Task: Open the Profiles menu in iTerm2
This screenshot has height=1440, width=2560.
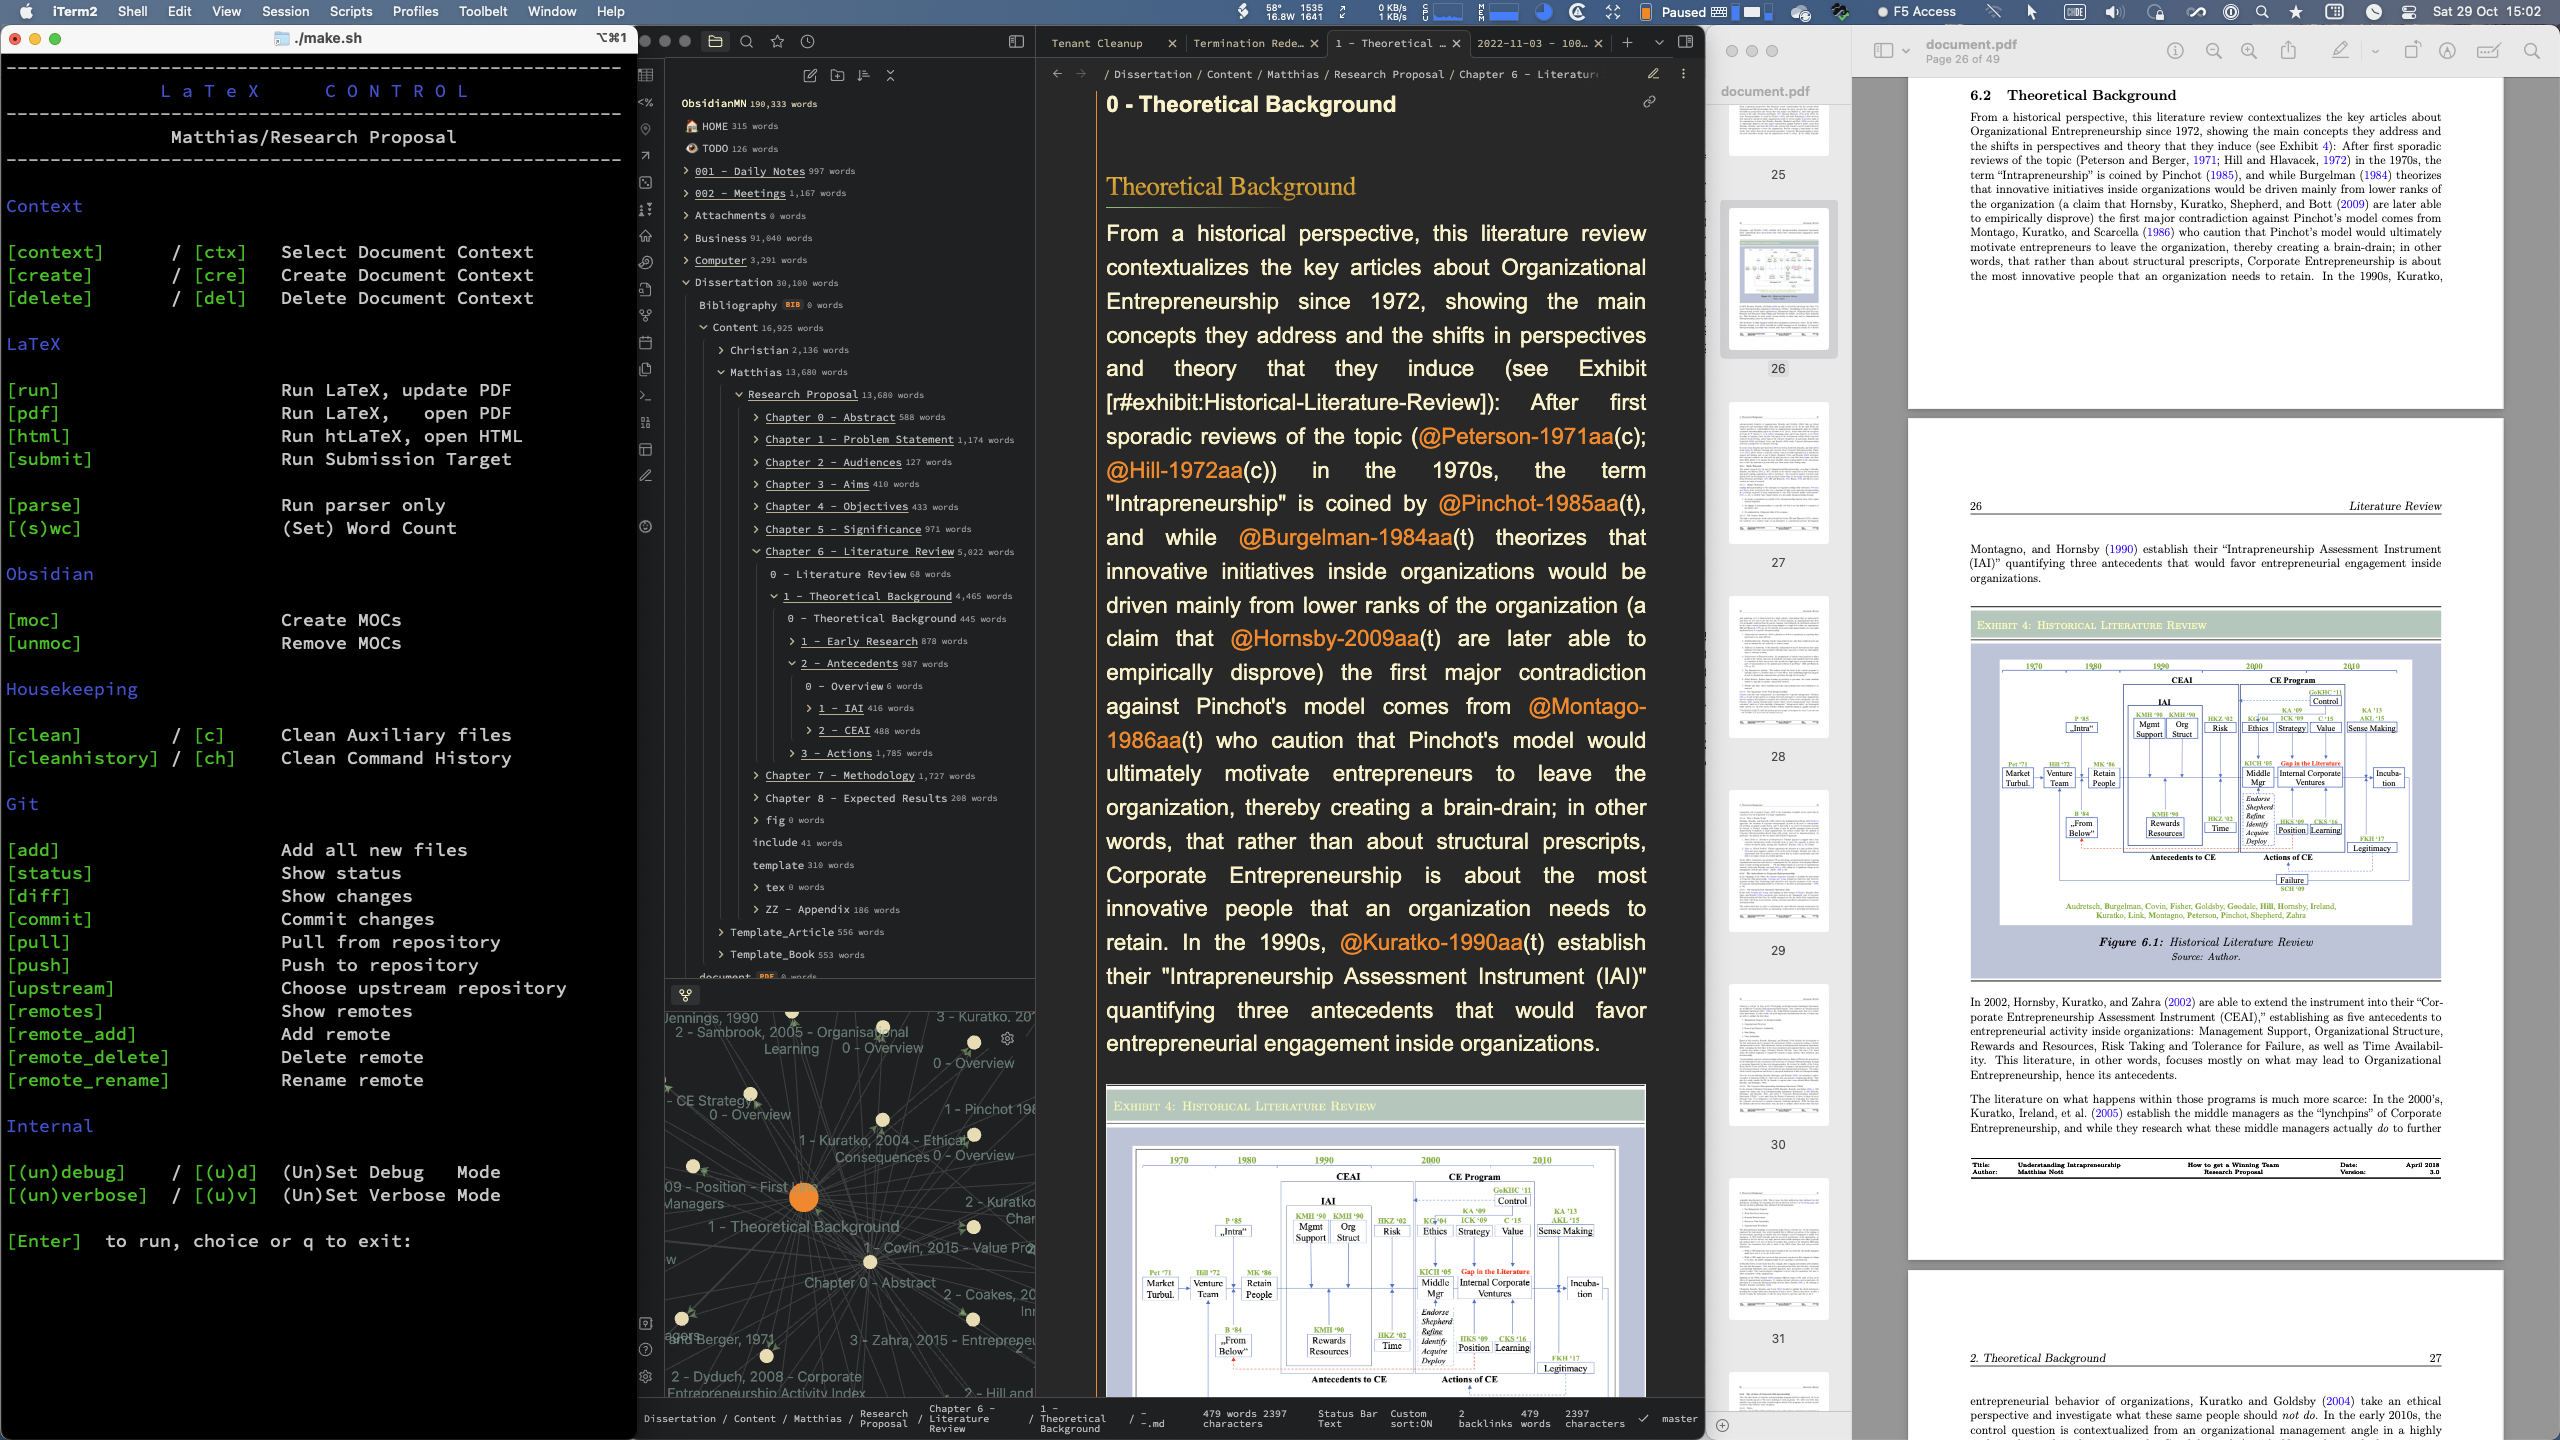Action: 415,11
